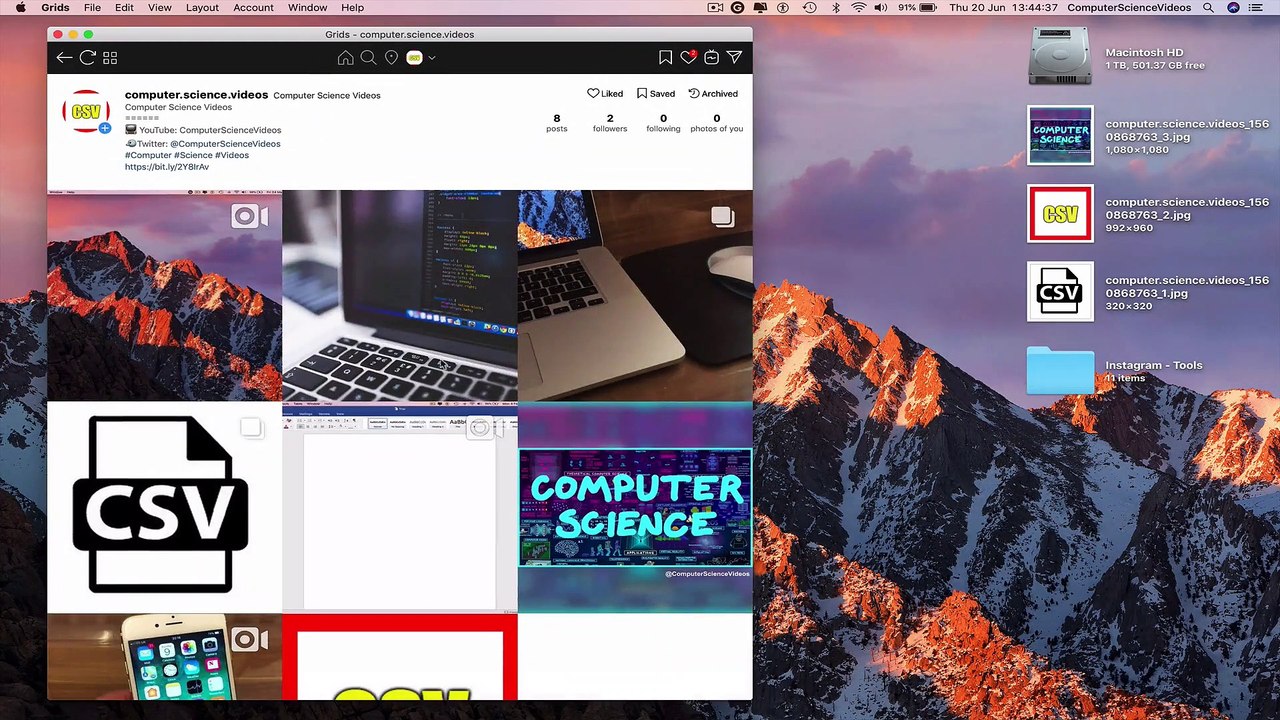Viewport: 1280px width, 720px height.
Task: Open the blank Word document video post
Action: pos(400,507)
